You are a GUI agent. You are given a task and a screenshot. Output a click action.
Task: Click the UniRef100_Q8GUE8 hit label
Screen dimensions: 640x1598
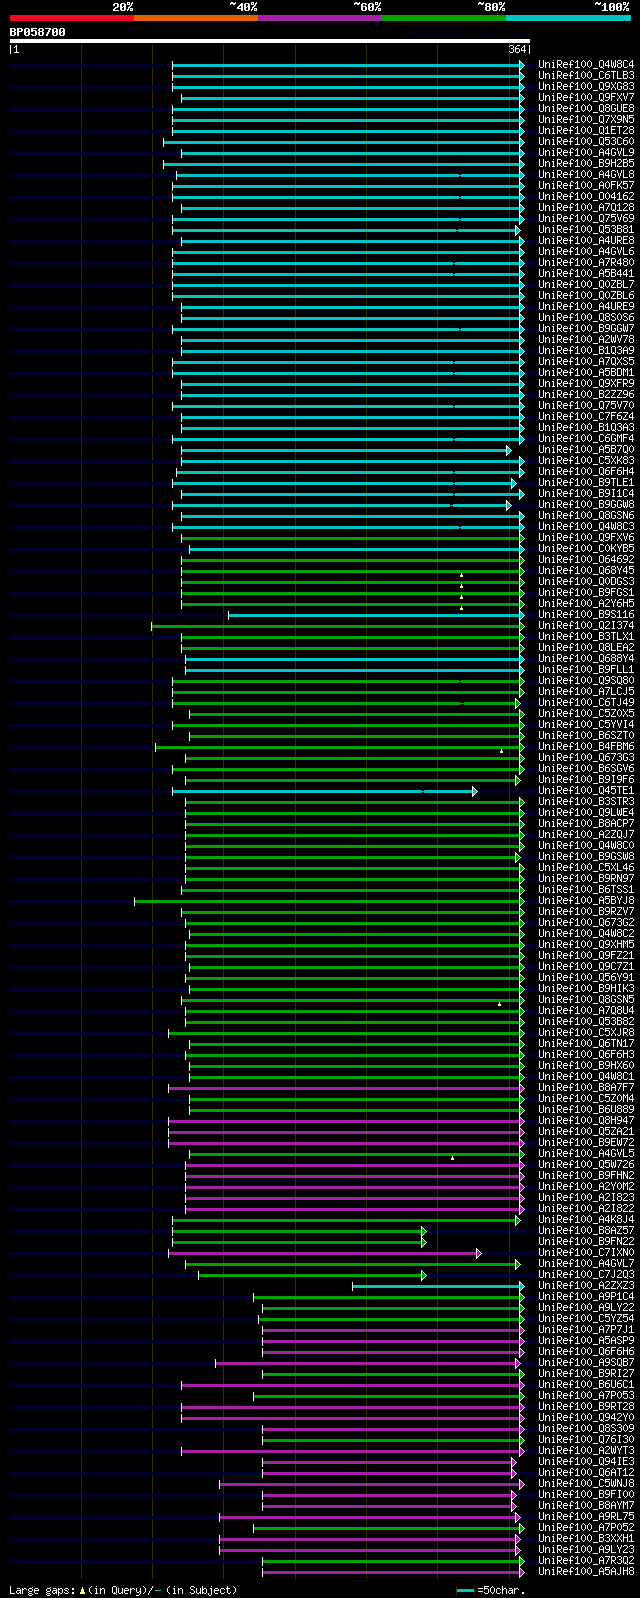tap(586, 108)
